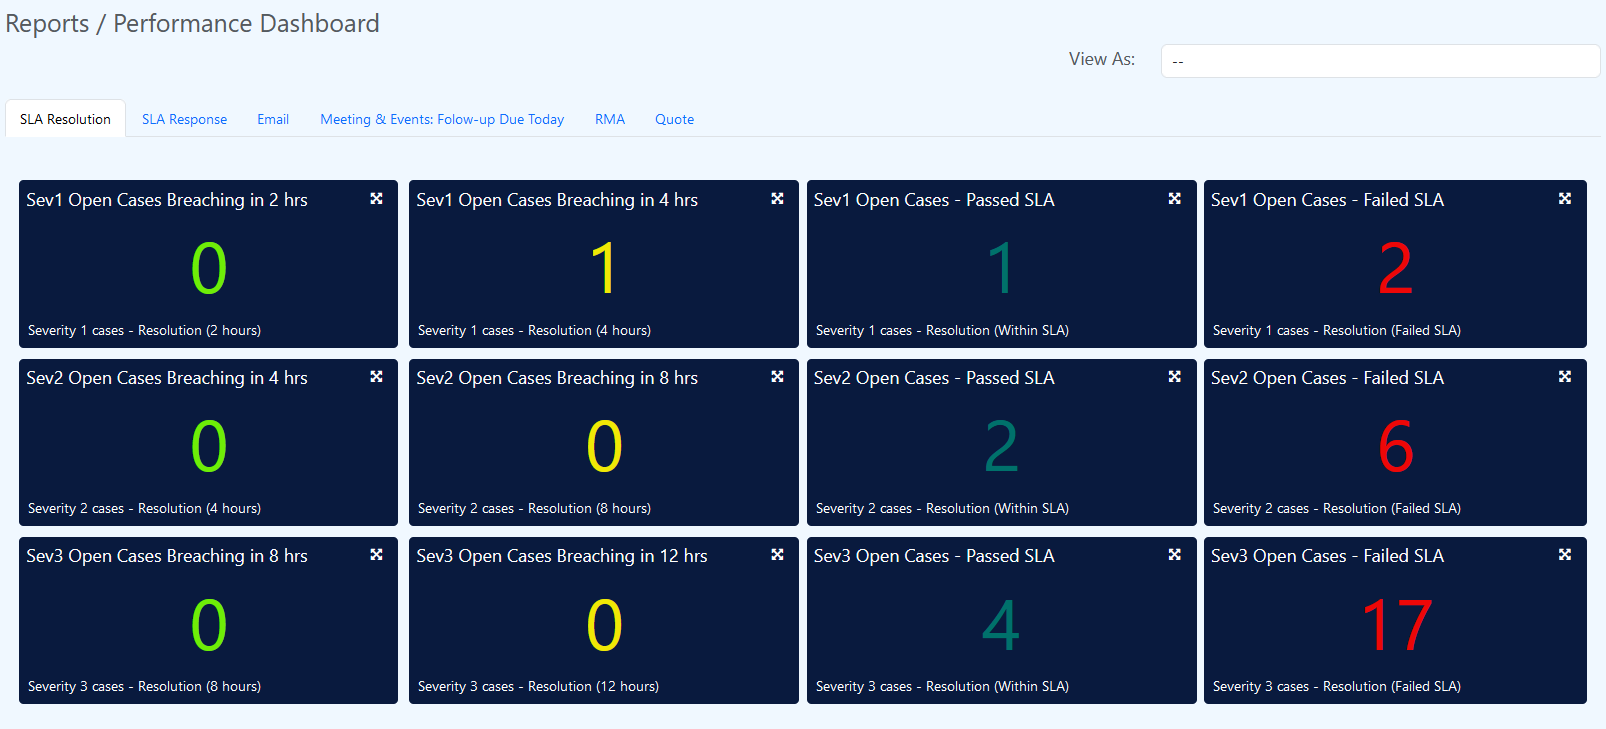This screenshot has height=729, width=1606.
Task: Expand the Sev2 Breaching in 8 hrs tile
Action: [777, 377]
